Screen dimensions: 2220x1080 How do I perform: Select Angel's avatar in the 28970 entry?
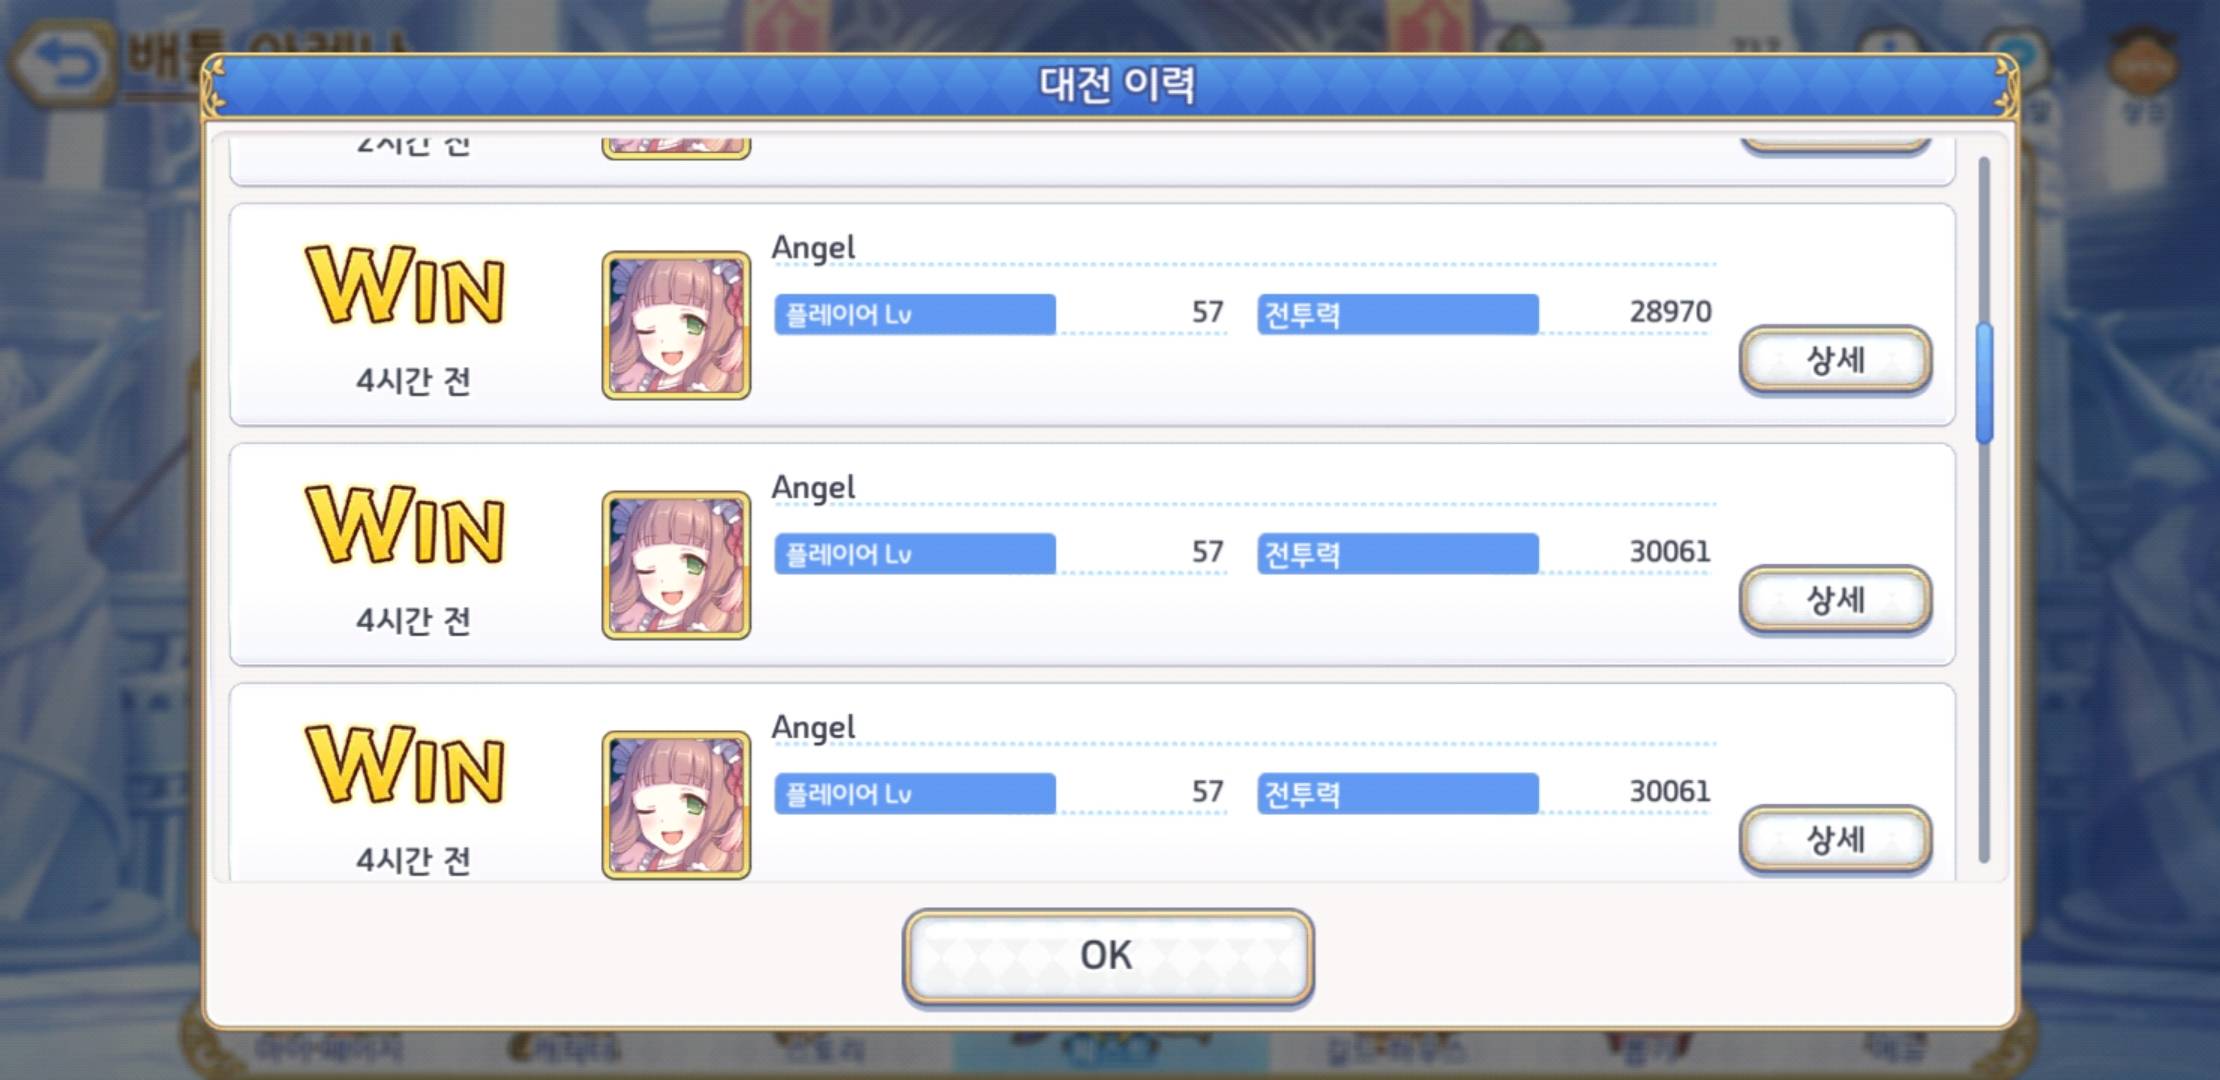tap(676, 325)
